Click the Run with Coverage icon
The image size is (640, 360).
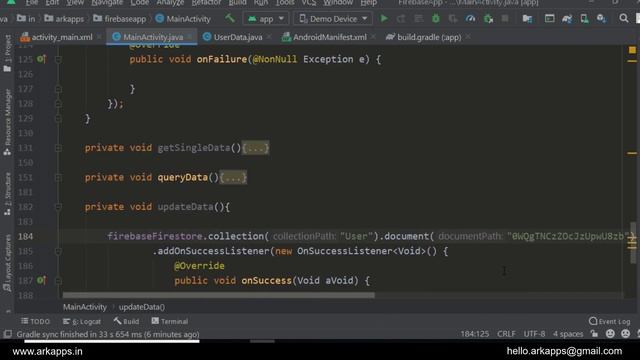pos(453,18)
